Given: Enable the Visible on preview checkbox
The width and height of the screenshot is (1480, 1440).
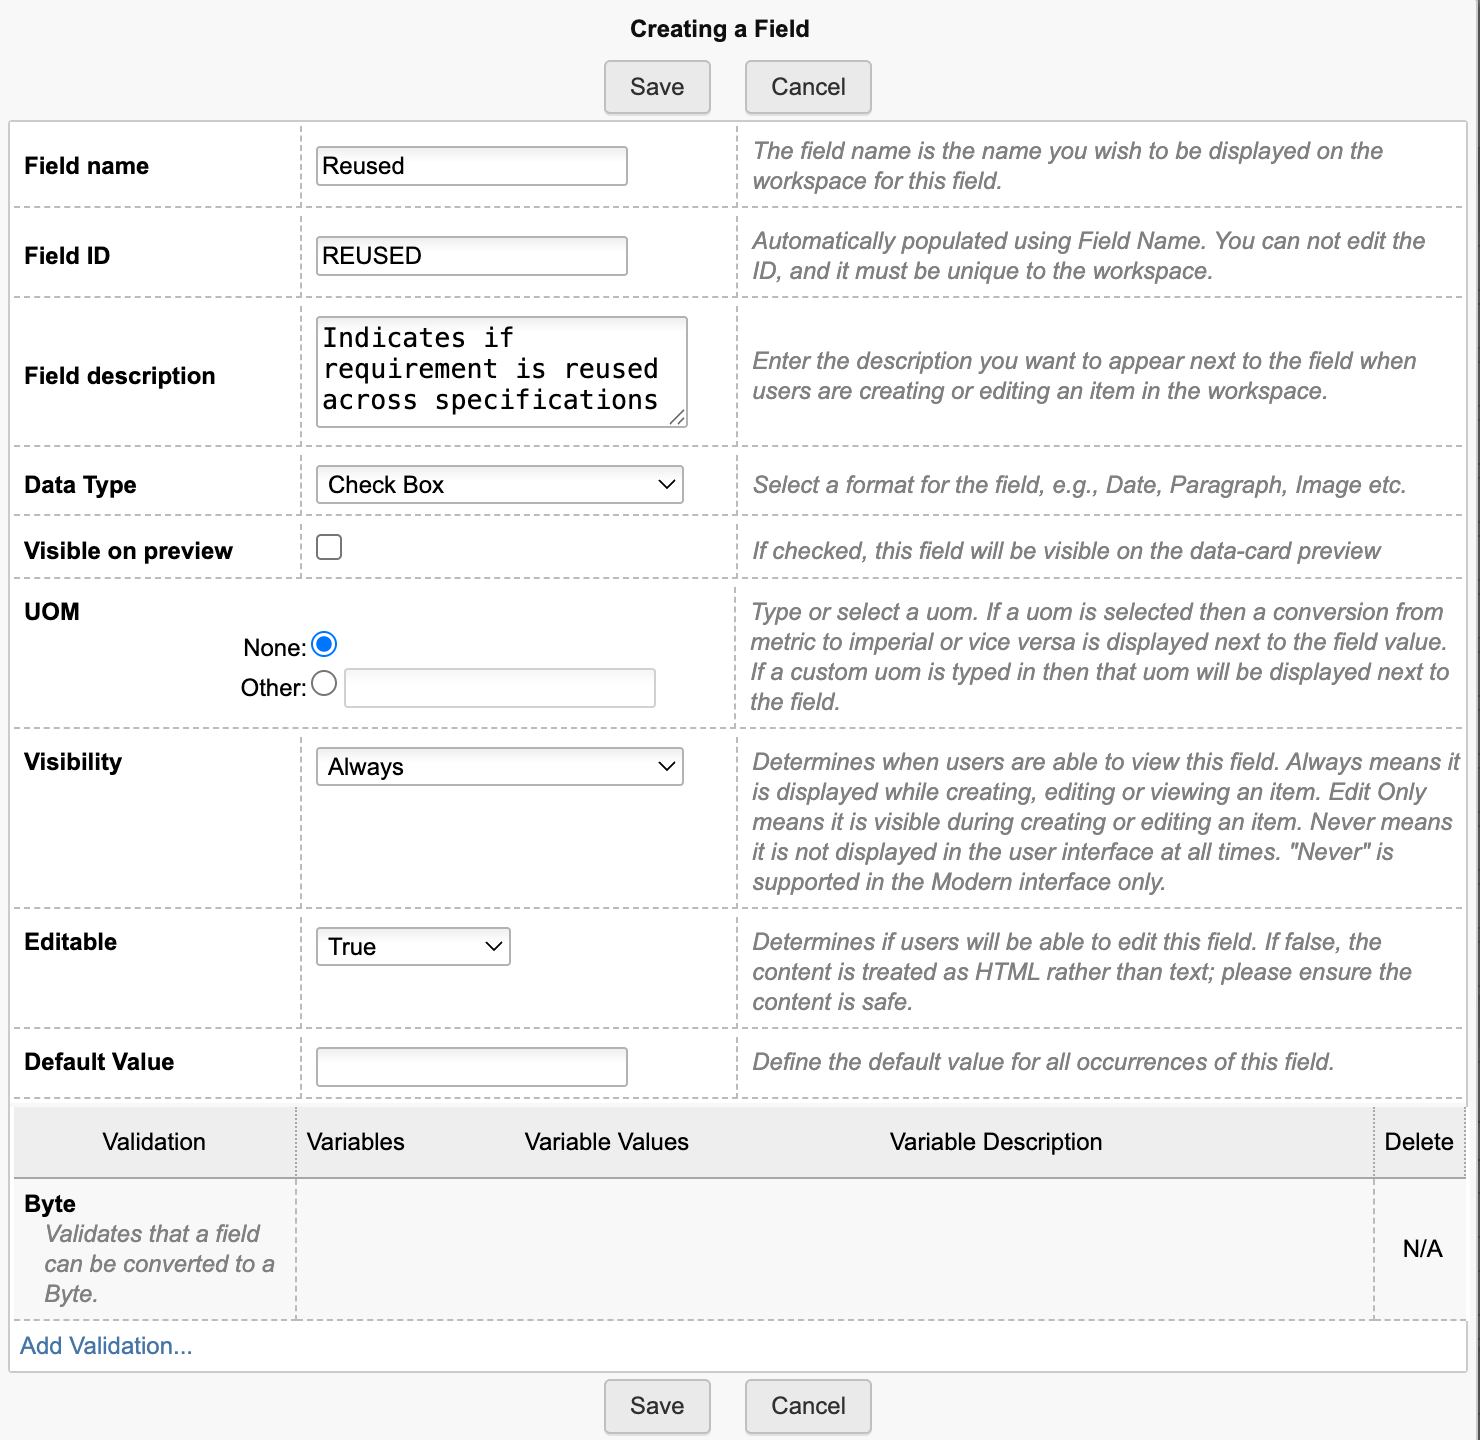Looking at the screenshot, I should coord(329,547).
